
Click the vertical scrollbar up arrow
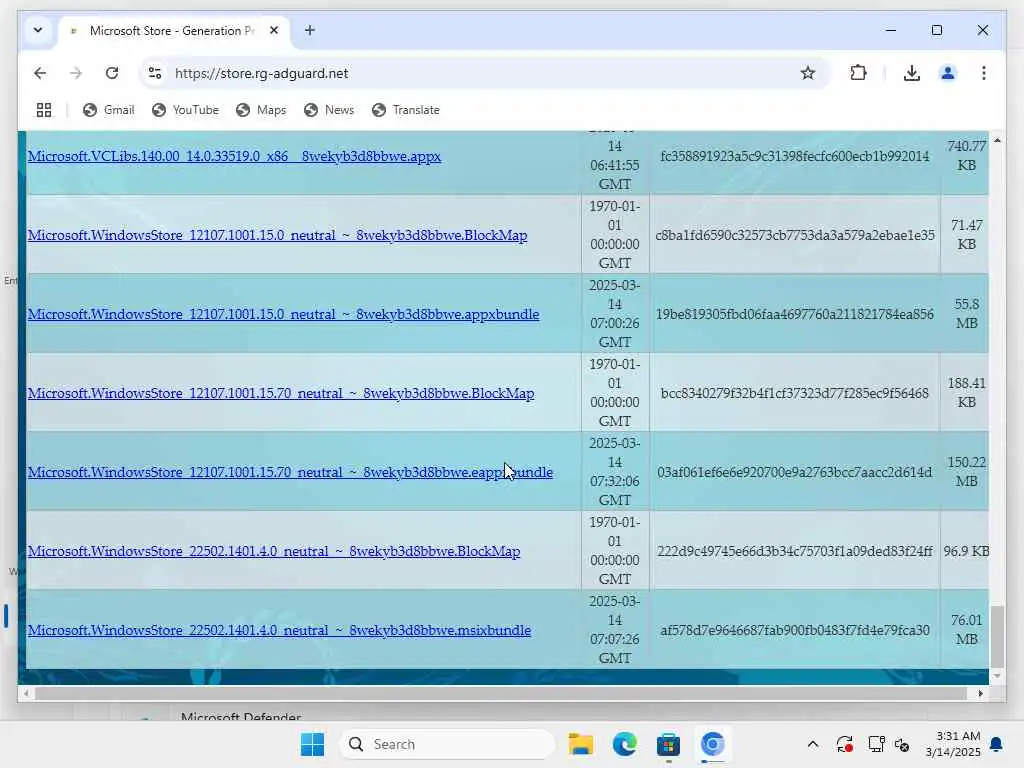pyautogui.click(x=997, y=140)
